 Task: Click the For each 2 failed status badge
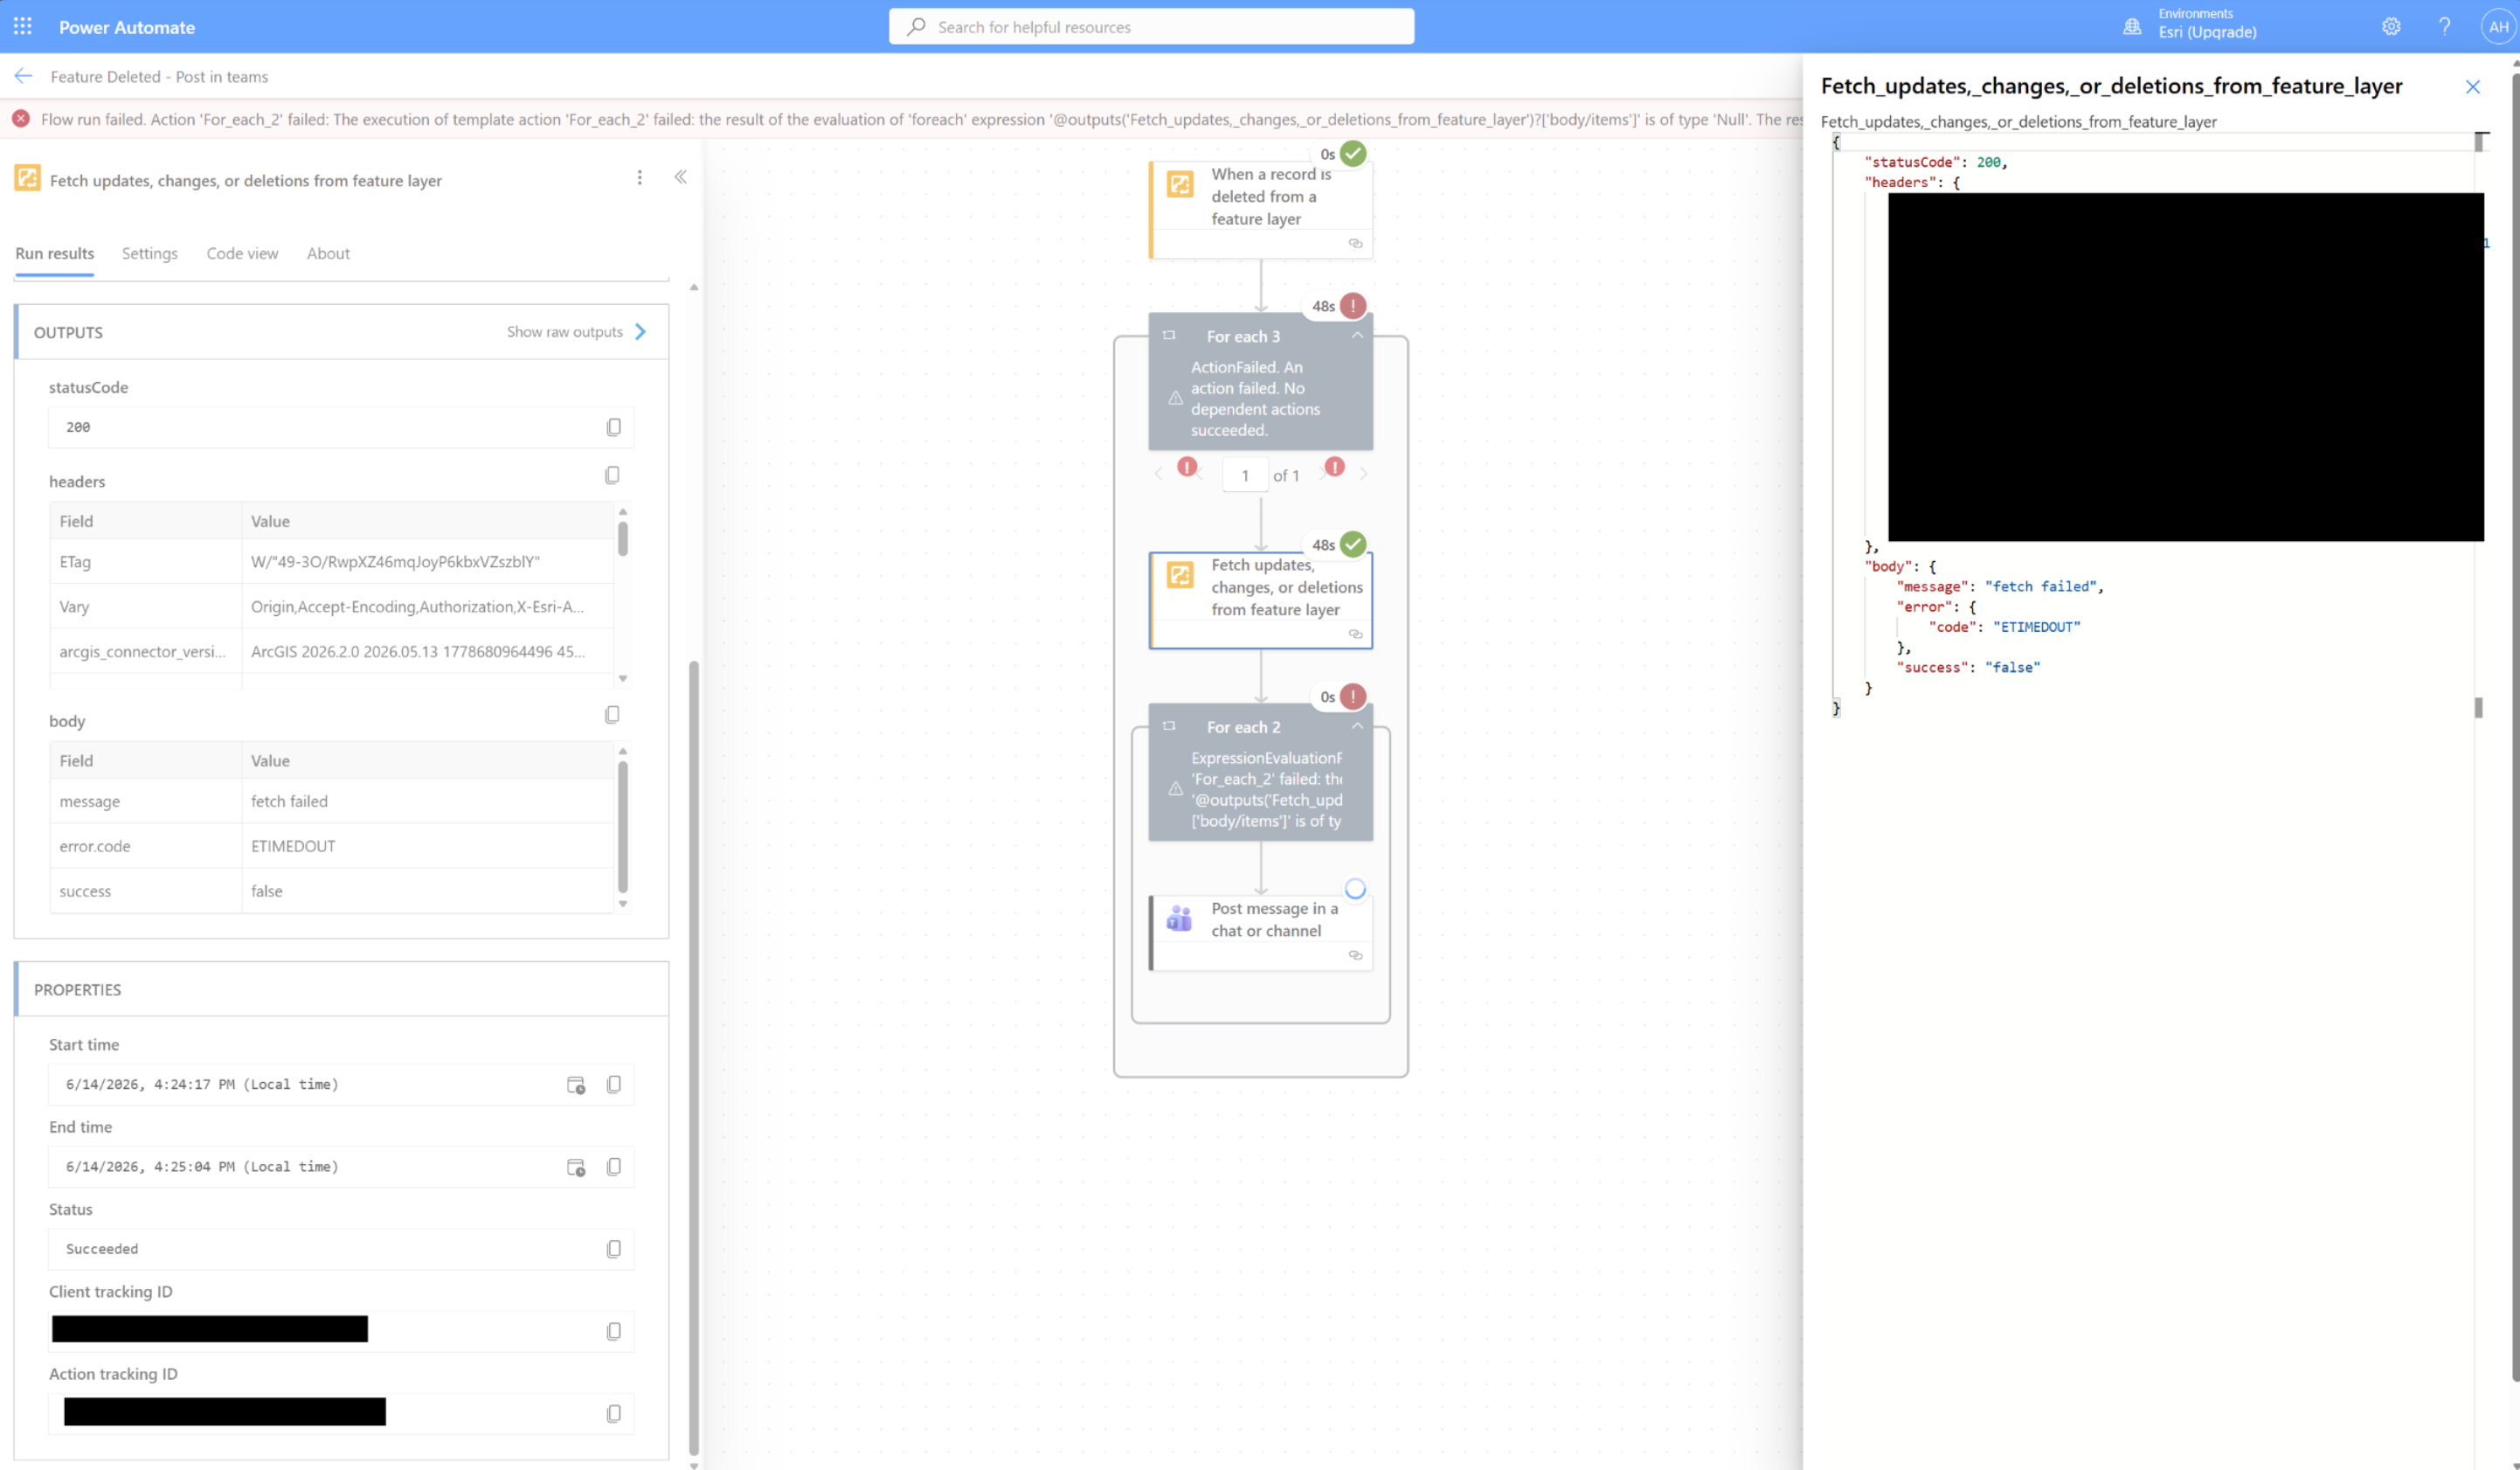tap(1353, 696)
